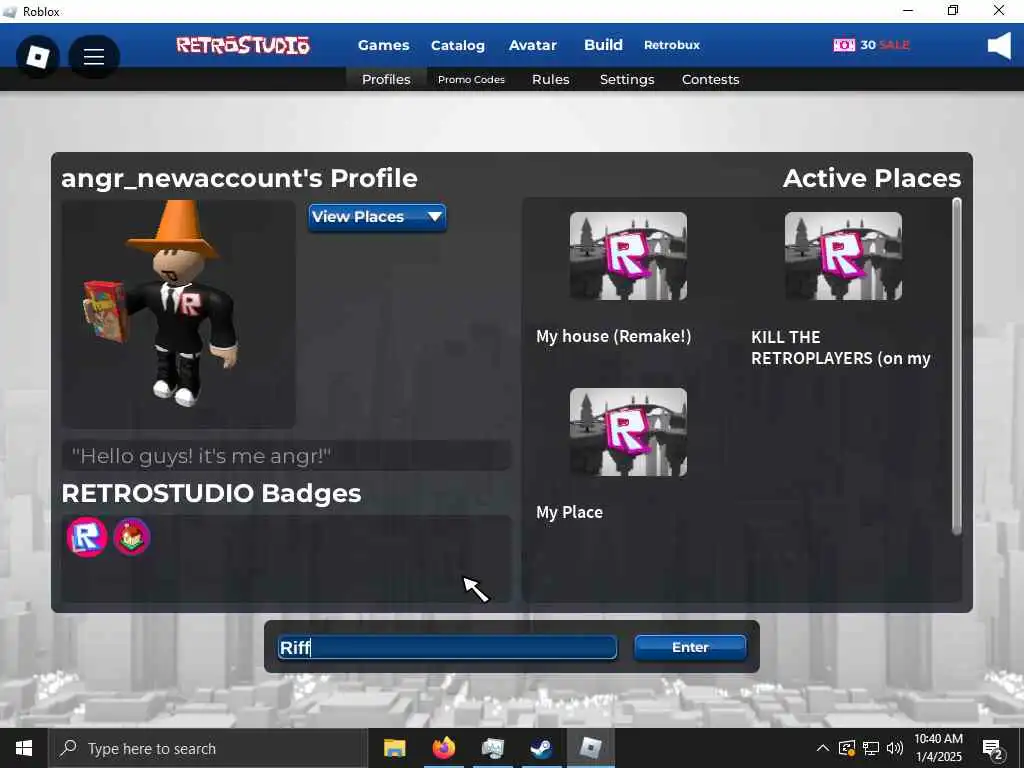1024x768 pixels.
Task: Click the Roblox taskbar icon
Action: pyautogui.click(x=590, y=748)
